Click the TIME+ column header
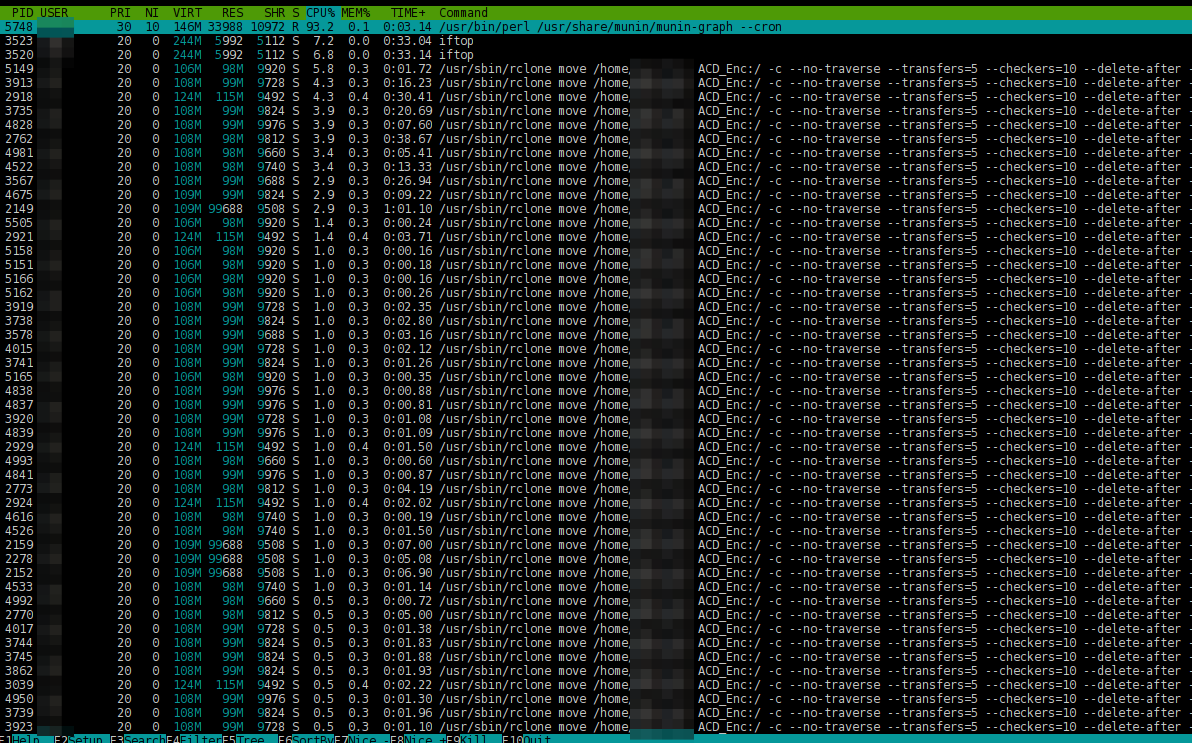The height and width of the screenshot is (743, 1192). [408, 13]
